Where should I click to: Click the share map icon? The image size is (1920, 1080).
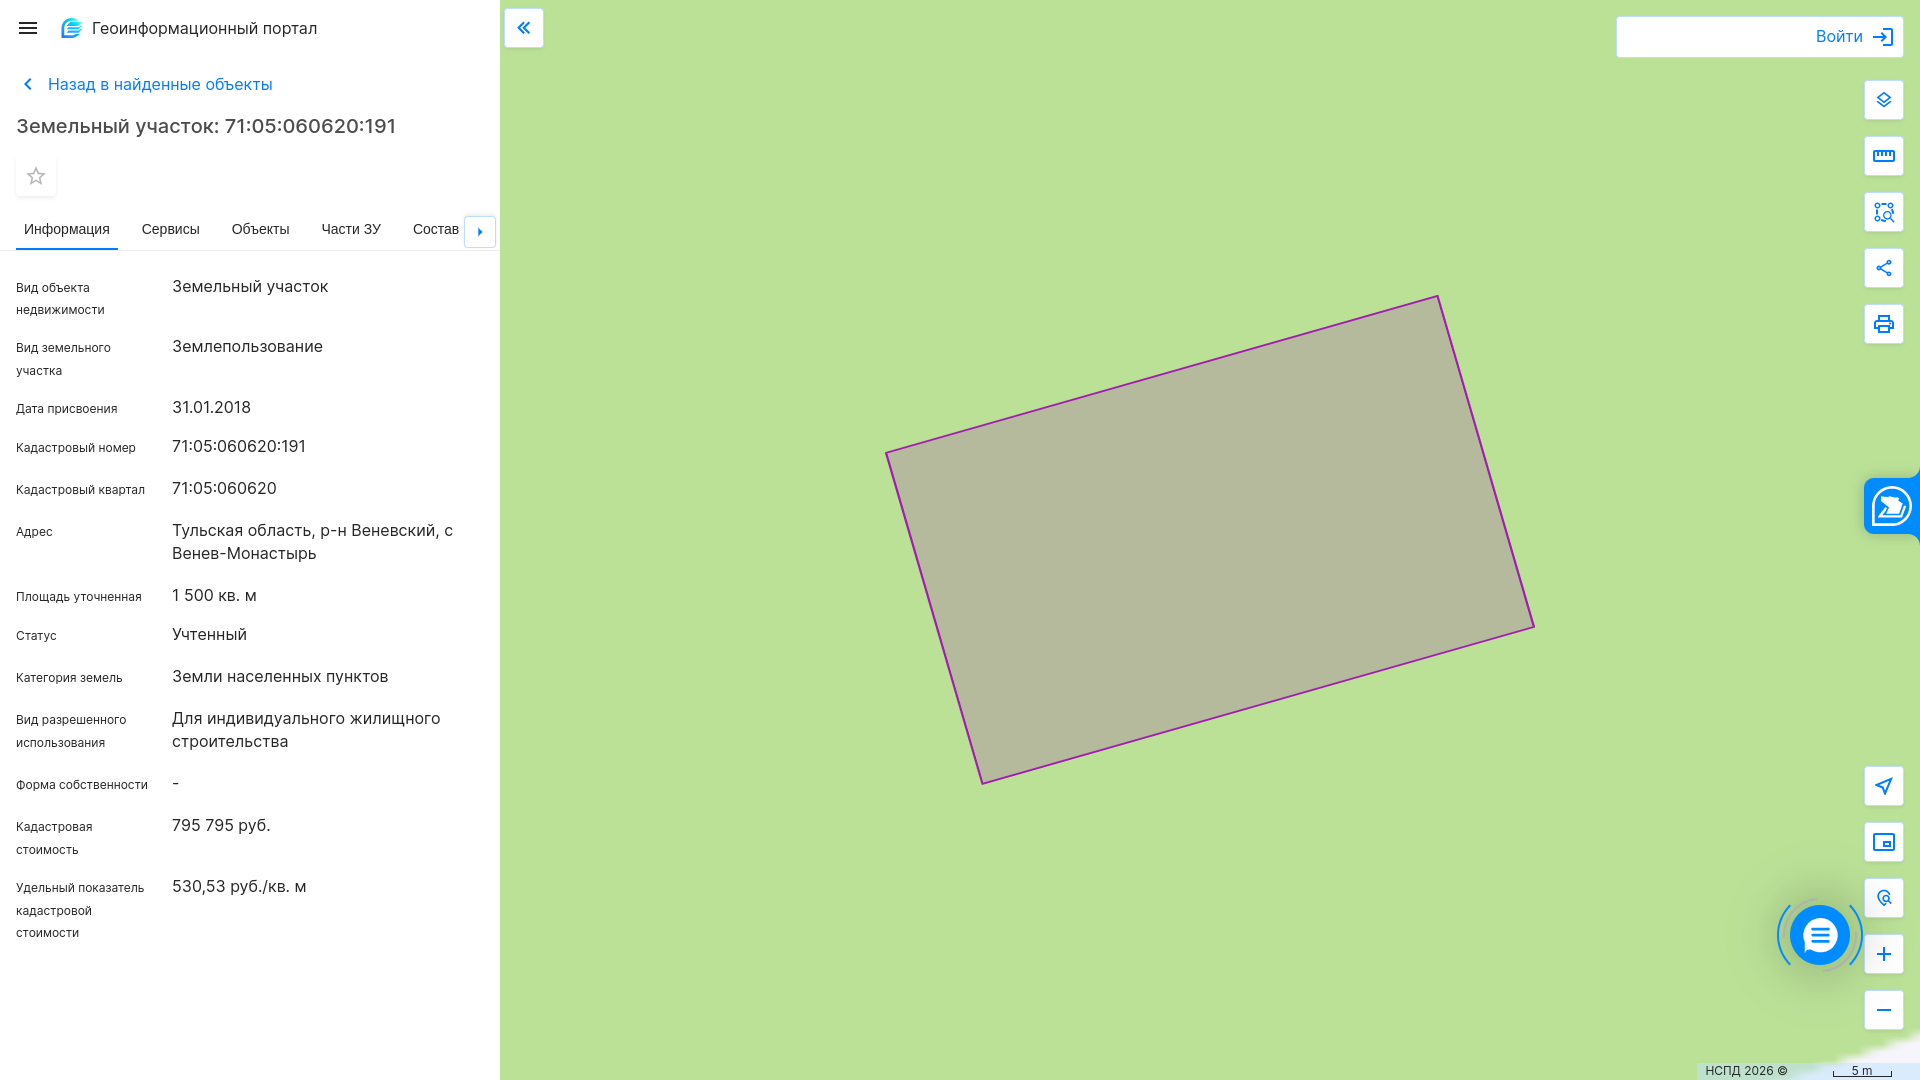point(1883,268)
